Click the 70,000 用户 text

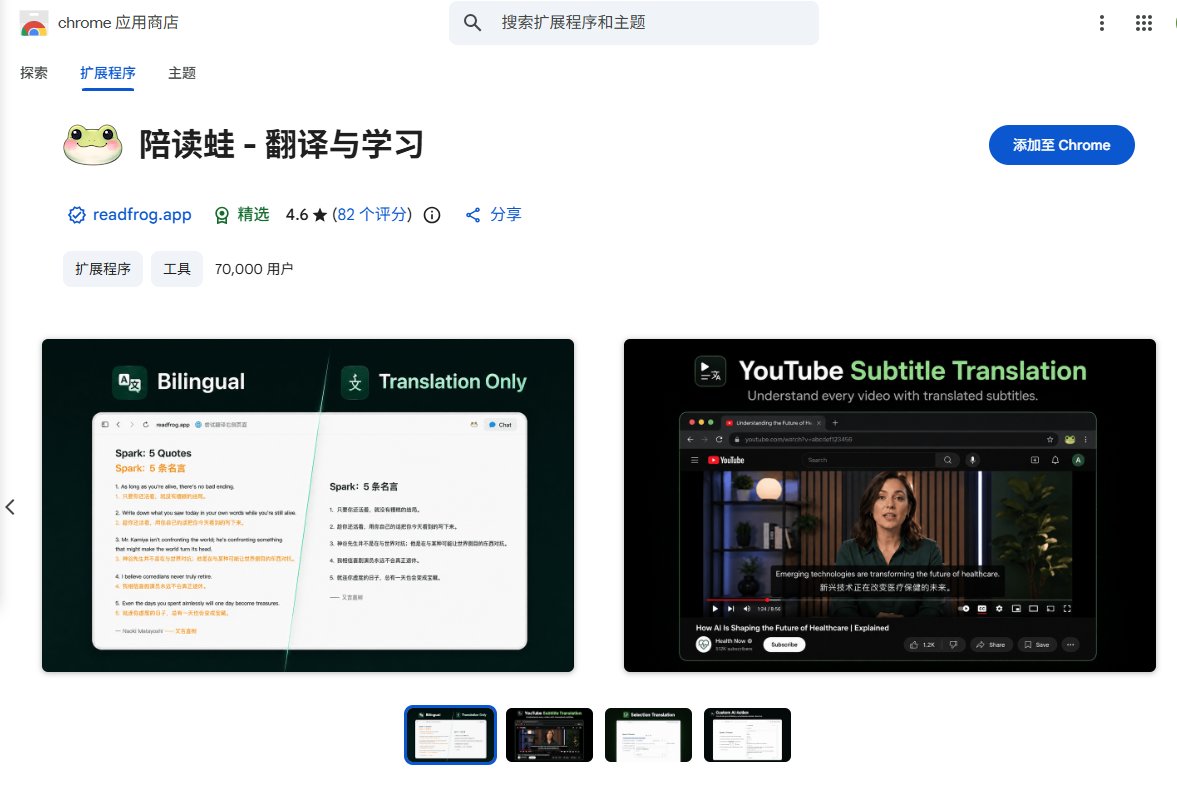(x=254, y=269)
